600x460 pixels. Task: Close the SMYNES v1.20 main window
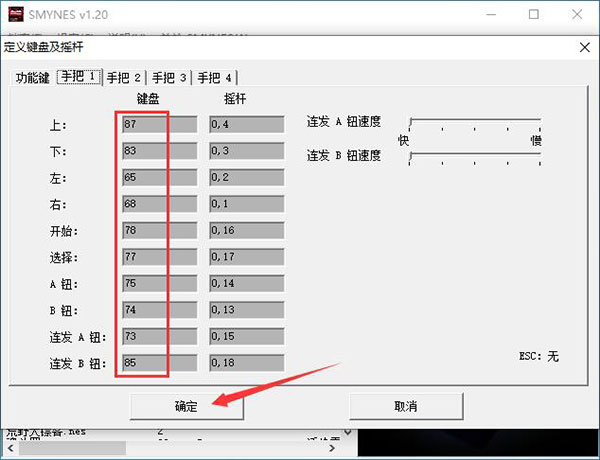tap(577, 15)
